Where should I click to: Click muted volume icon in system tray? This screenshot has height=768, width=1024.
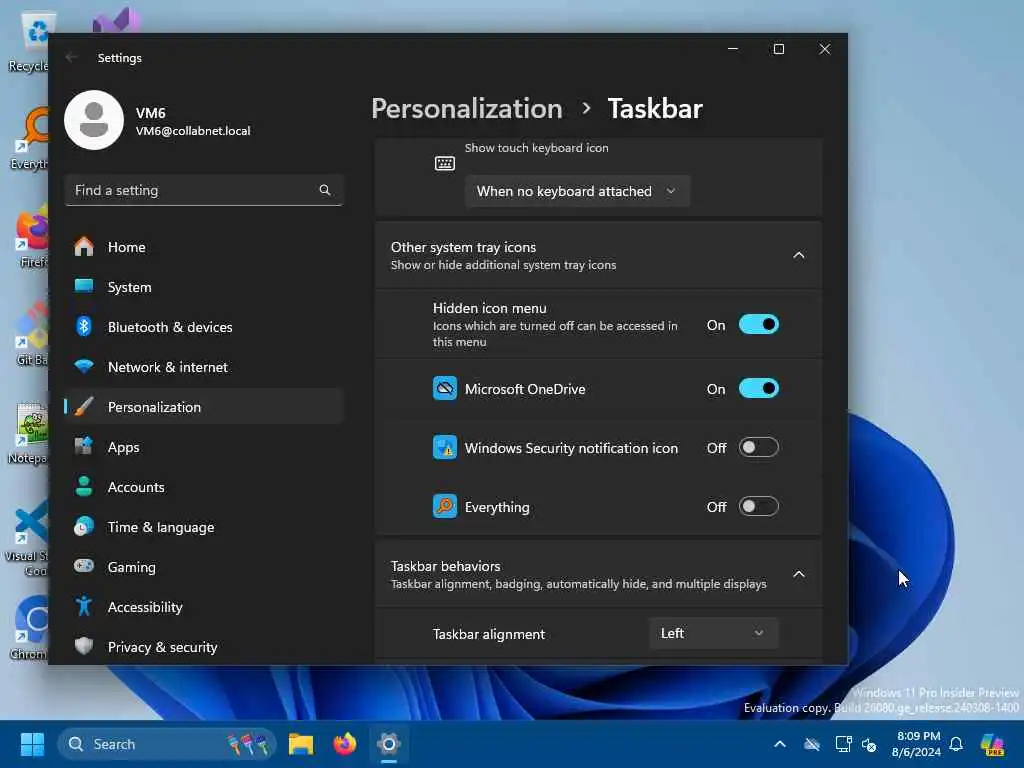[x=869, y=744]
